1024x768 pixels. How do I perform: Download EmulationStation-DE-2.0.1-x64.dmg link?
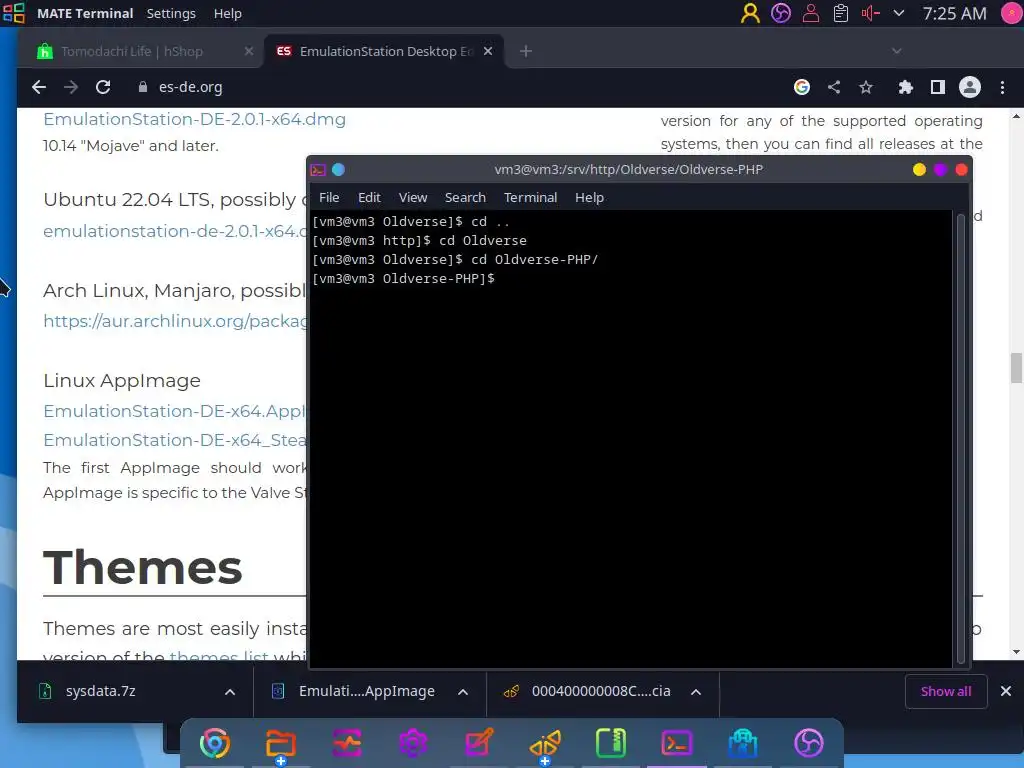pyautogui.click(x=195, y=120)
